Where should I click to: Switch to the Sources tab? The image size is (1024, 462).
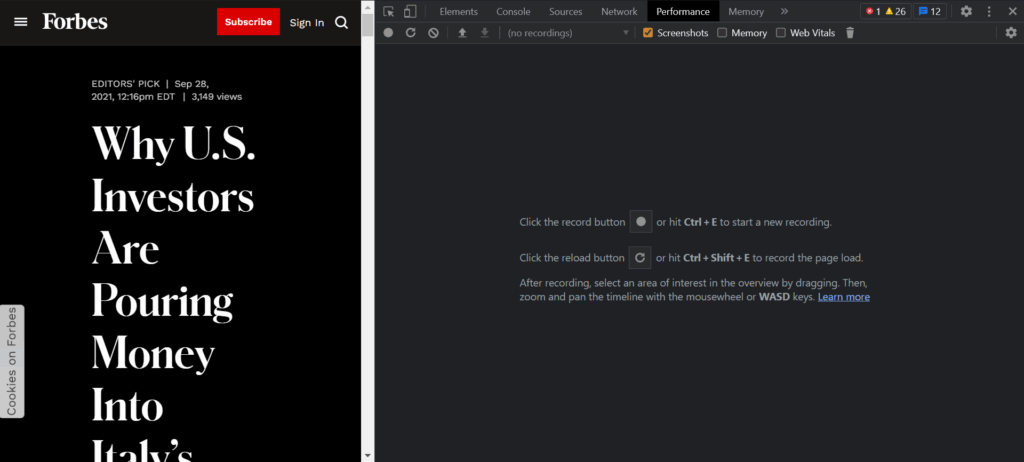click(x=566, y=12)
